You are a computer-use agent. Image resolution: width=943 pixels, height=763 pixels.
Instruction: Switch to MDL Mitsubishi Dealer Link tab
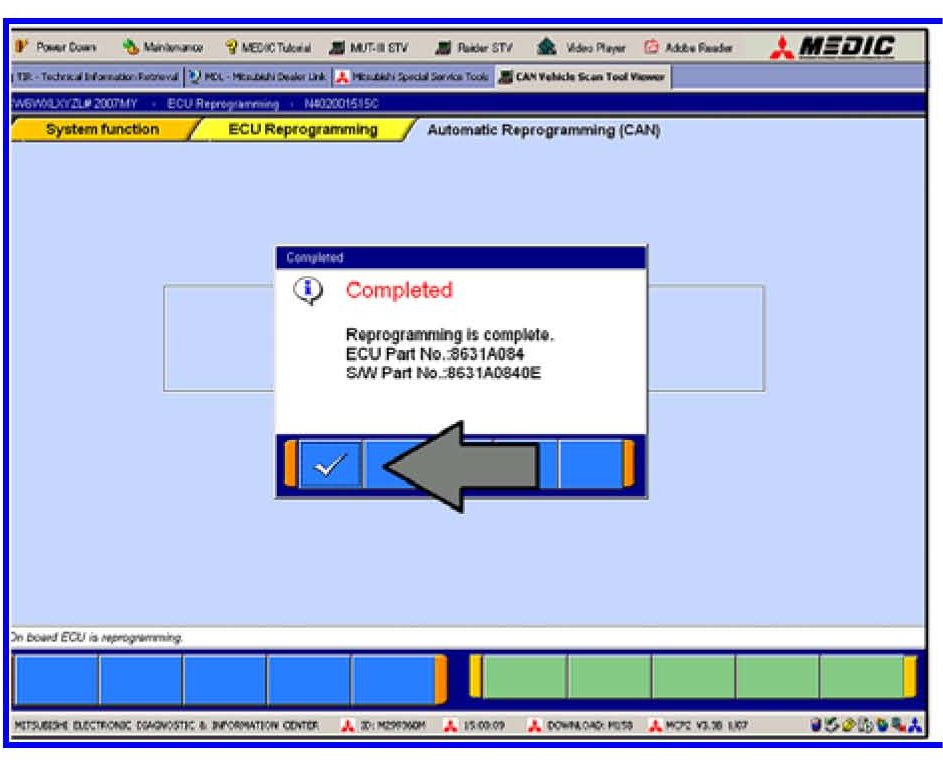(x=257, y=77)
